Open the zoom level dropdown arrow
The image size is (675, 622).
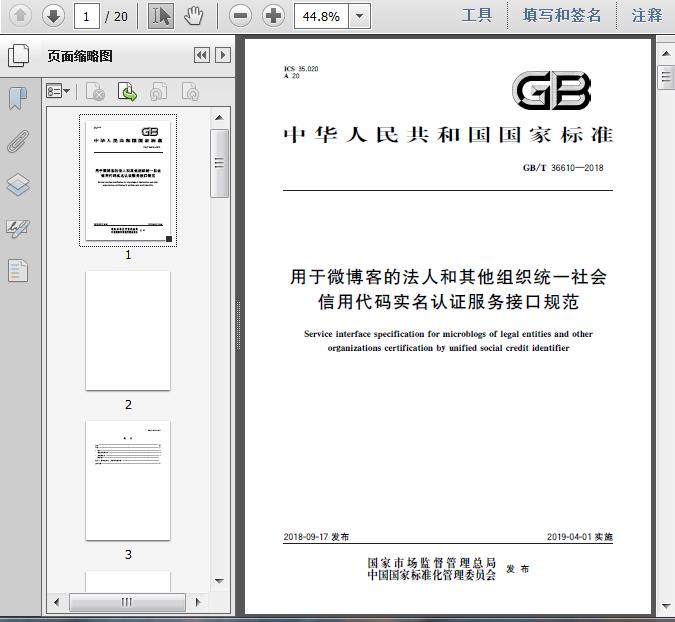359,16
